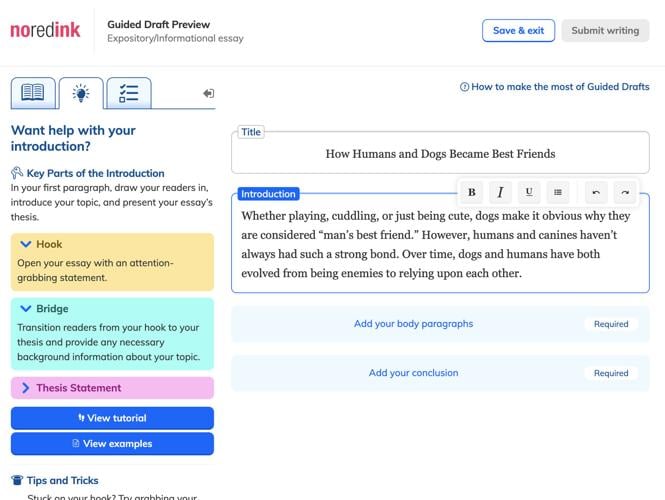The image size is (665, 500).
Task: Open the book reading tab icon
Action: click(x=33, y=93)
